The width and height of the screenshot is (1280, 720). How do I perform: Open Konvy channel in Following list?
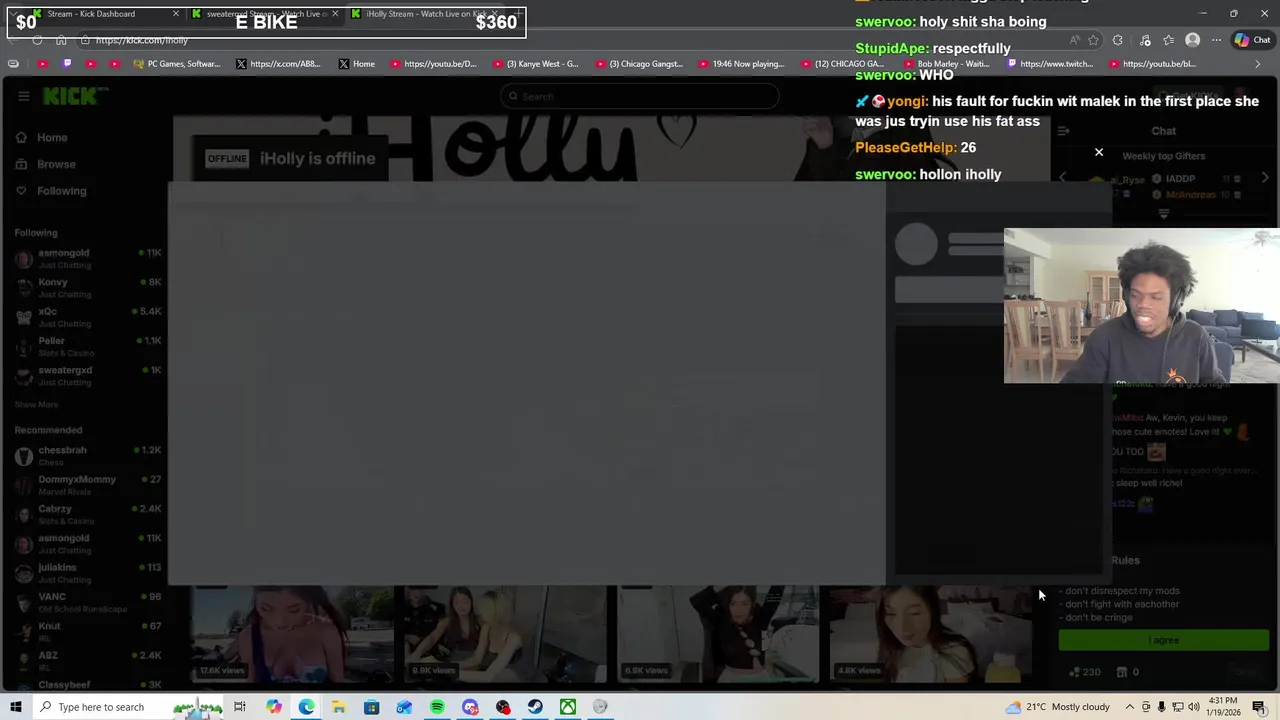coord(87,288)
